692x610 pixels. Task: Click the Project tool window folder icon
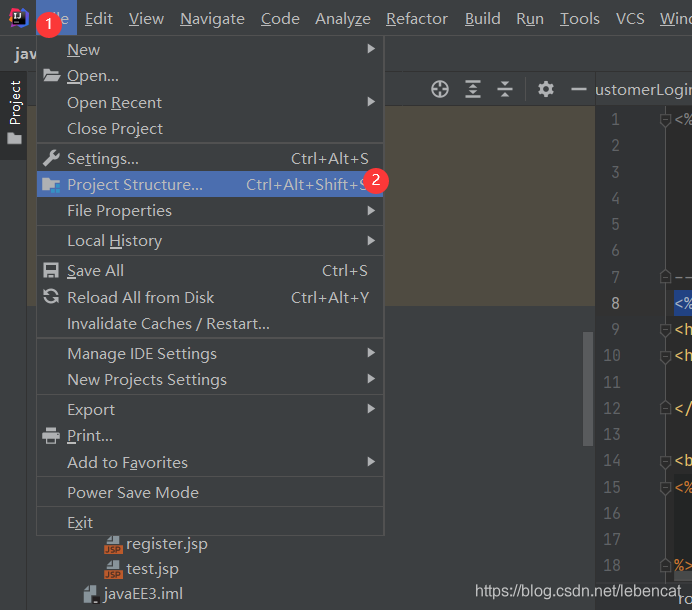15,139
